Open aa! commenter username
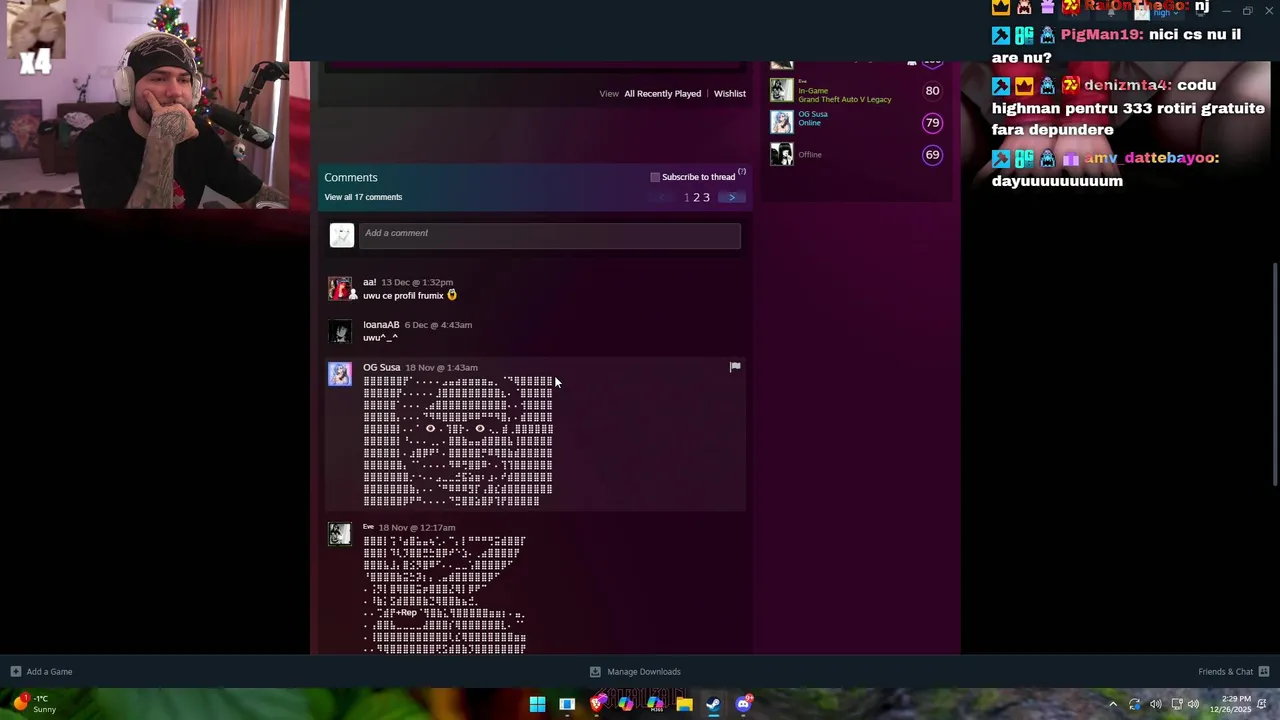Image resolution: width=1280 pixels, height=720 pixels. [x=369, y=282]
